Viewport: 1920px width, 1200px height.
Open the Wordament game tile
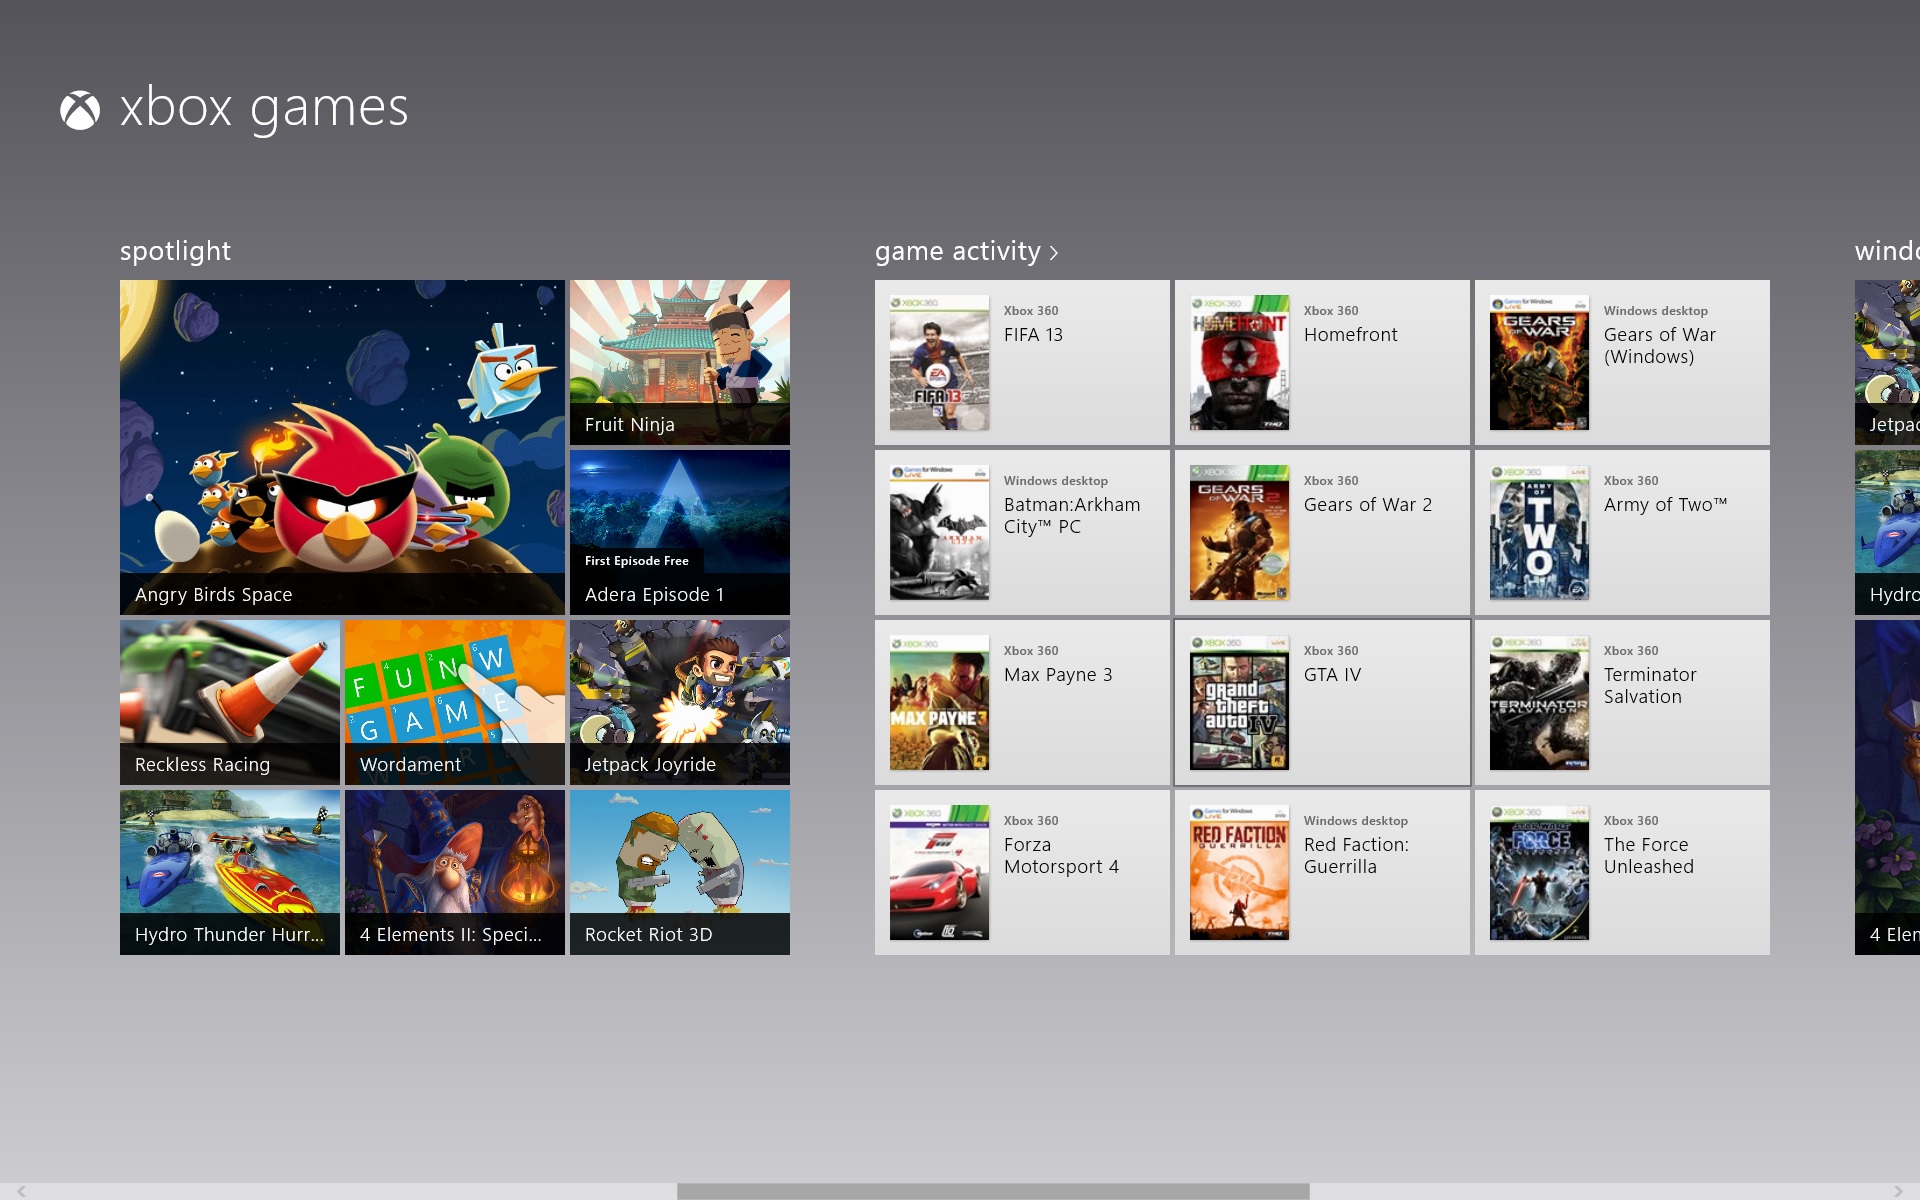(455, 702)
